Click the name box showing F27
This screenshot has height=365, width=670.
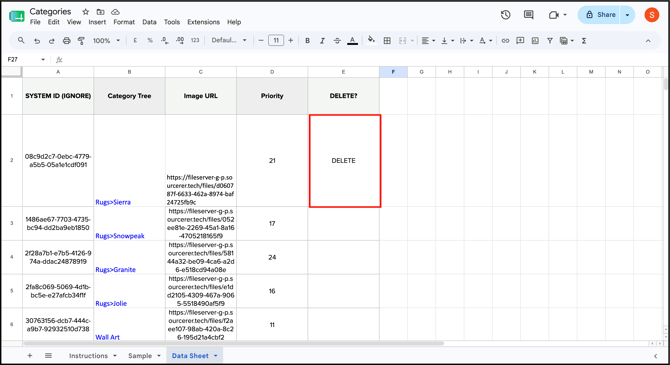tap(26, 59)
